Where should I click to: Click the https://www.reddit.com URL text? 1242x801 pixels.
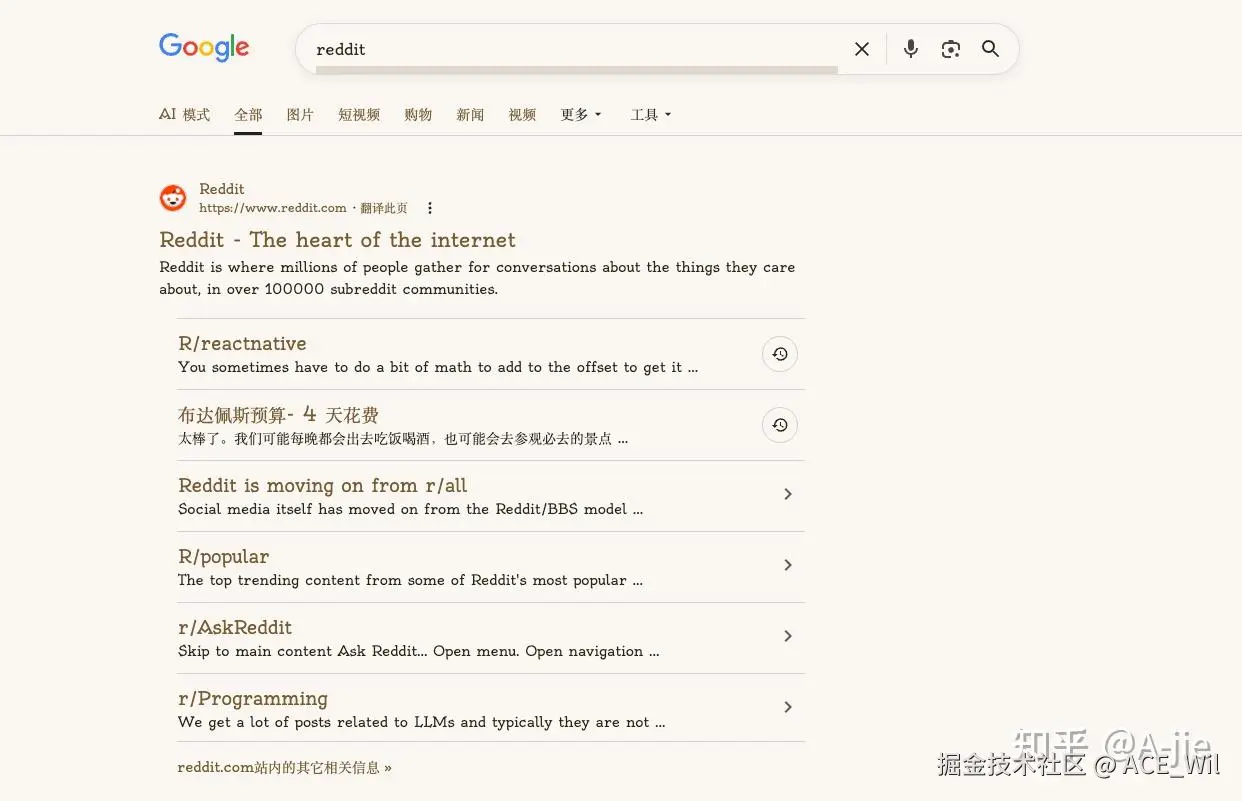point(273,208)
